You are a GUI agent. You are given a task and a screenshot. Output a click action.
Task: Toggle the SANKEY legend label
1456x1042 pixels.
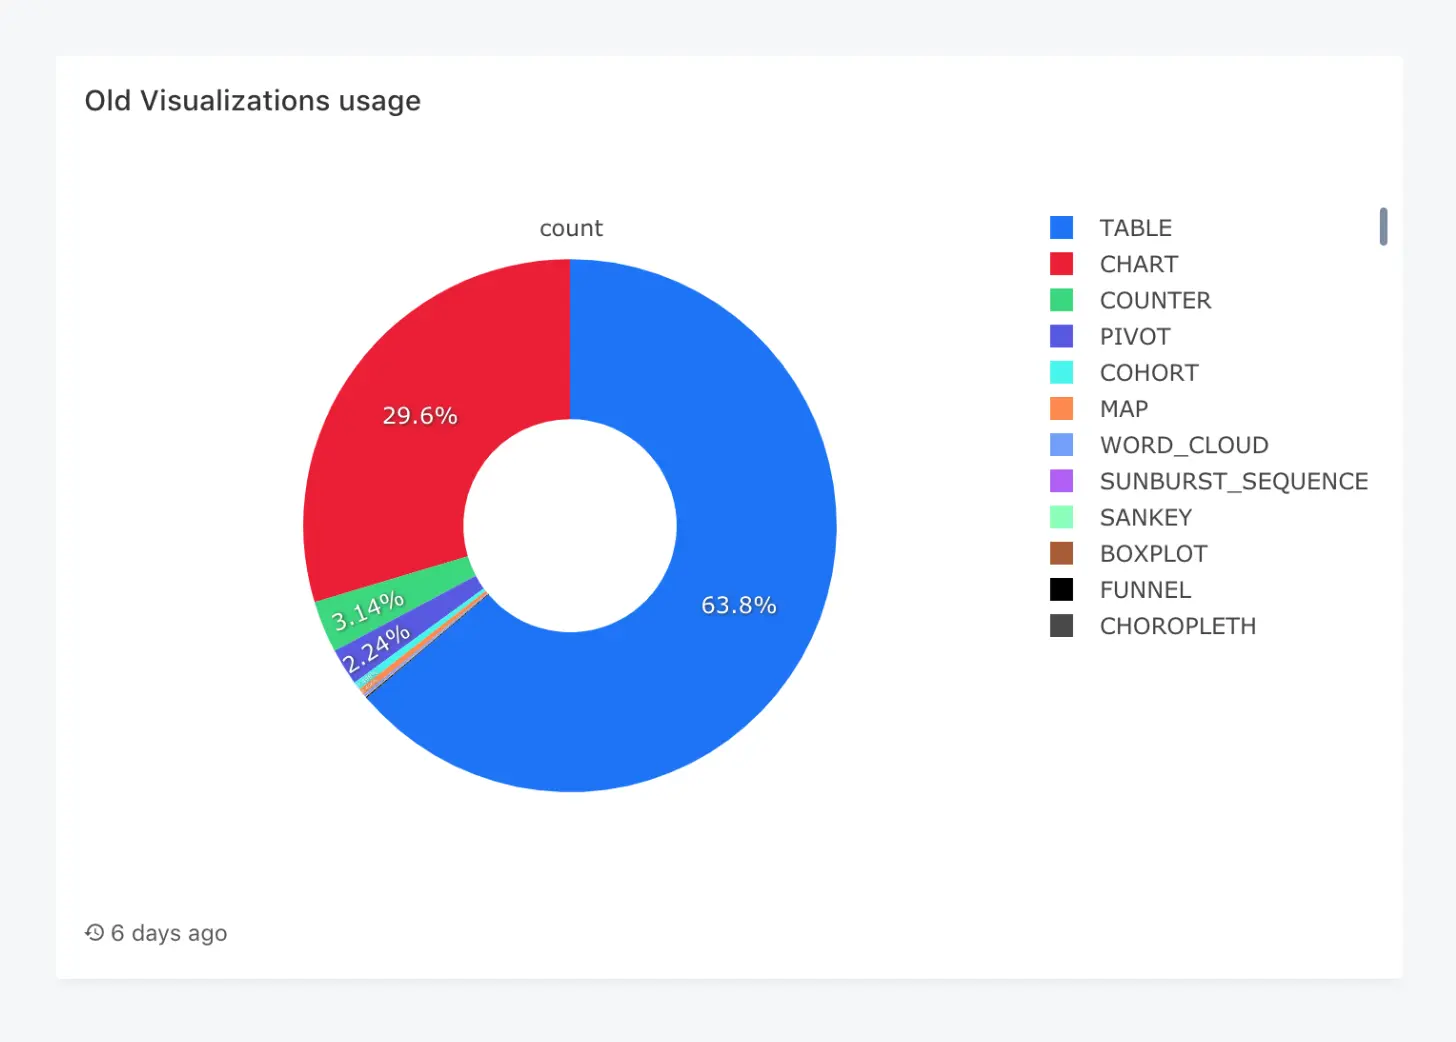click(1146, 517)
